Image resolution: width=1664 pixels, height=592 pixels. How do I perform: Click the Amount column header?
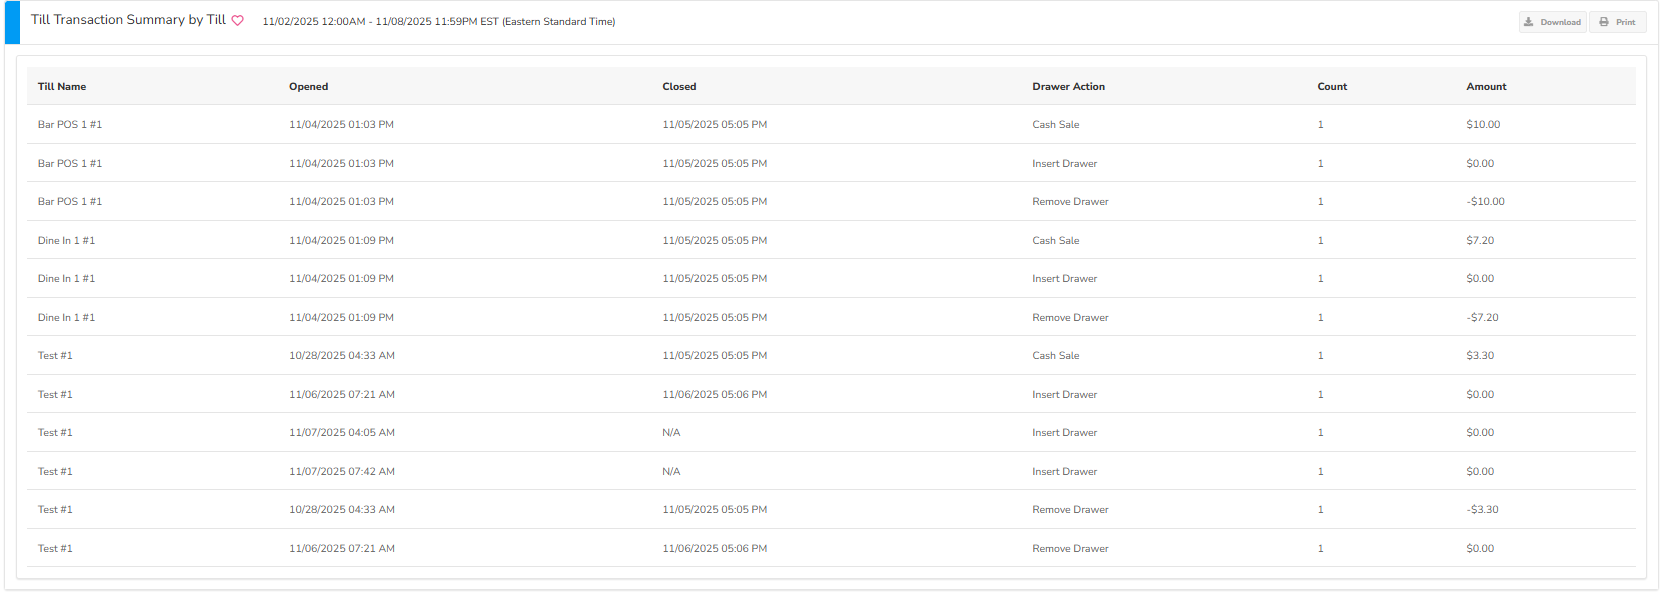coord(1486,87)
